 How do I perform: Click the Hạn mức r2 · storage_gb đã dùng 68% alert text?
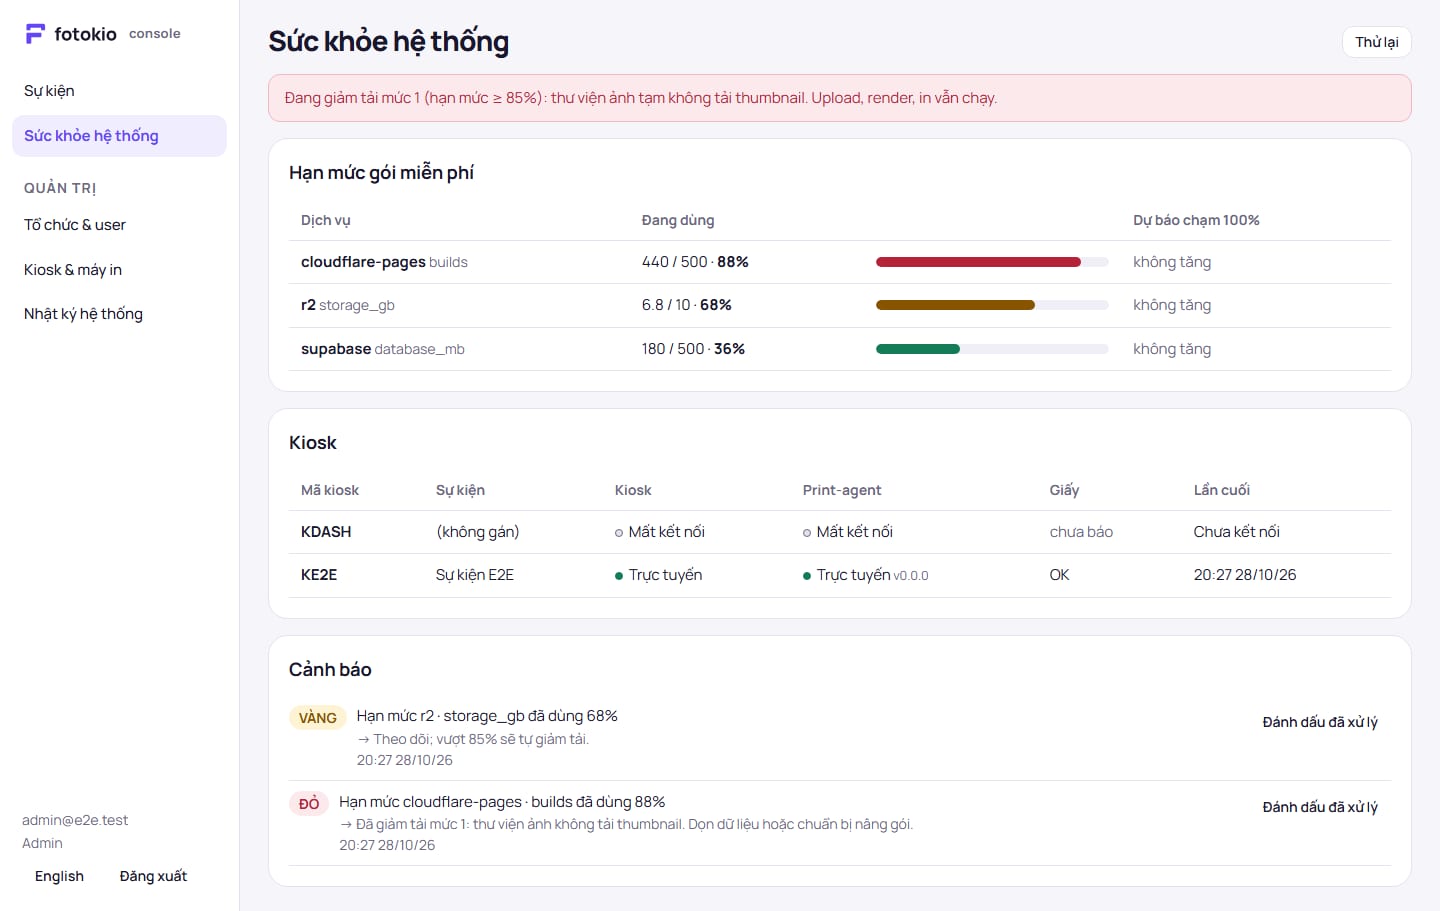(487, 716)
